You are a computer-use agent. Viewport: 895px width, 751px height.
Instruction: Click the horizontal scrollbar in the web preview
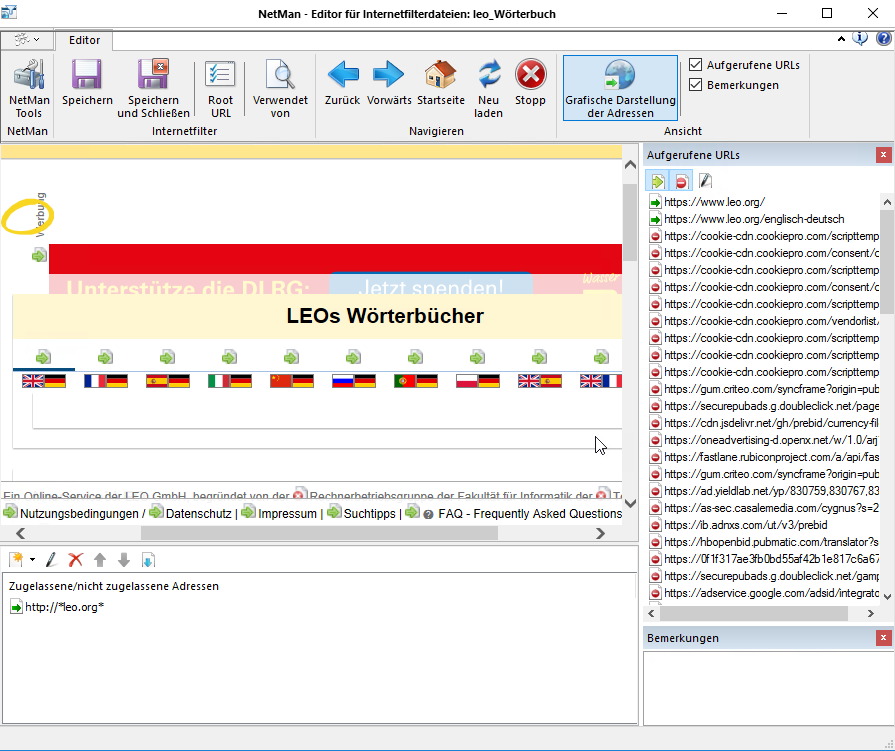[318, 534]
